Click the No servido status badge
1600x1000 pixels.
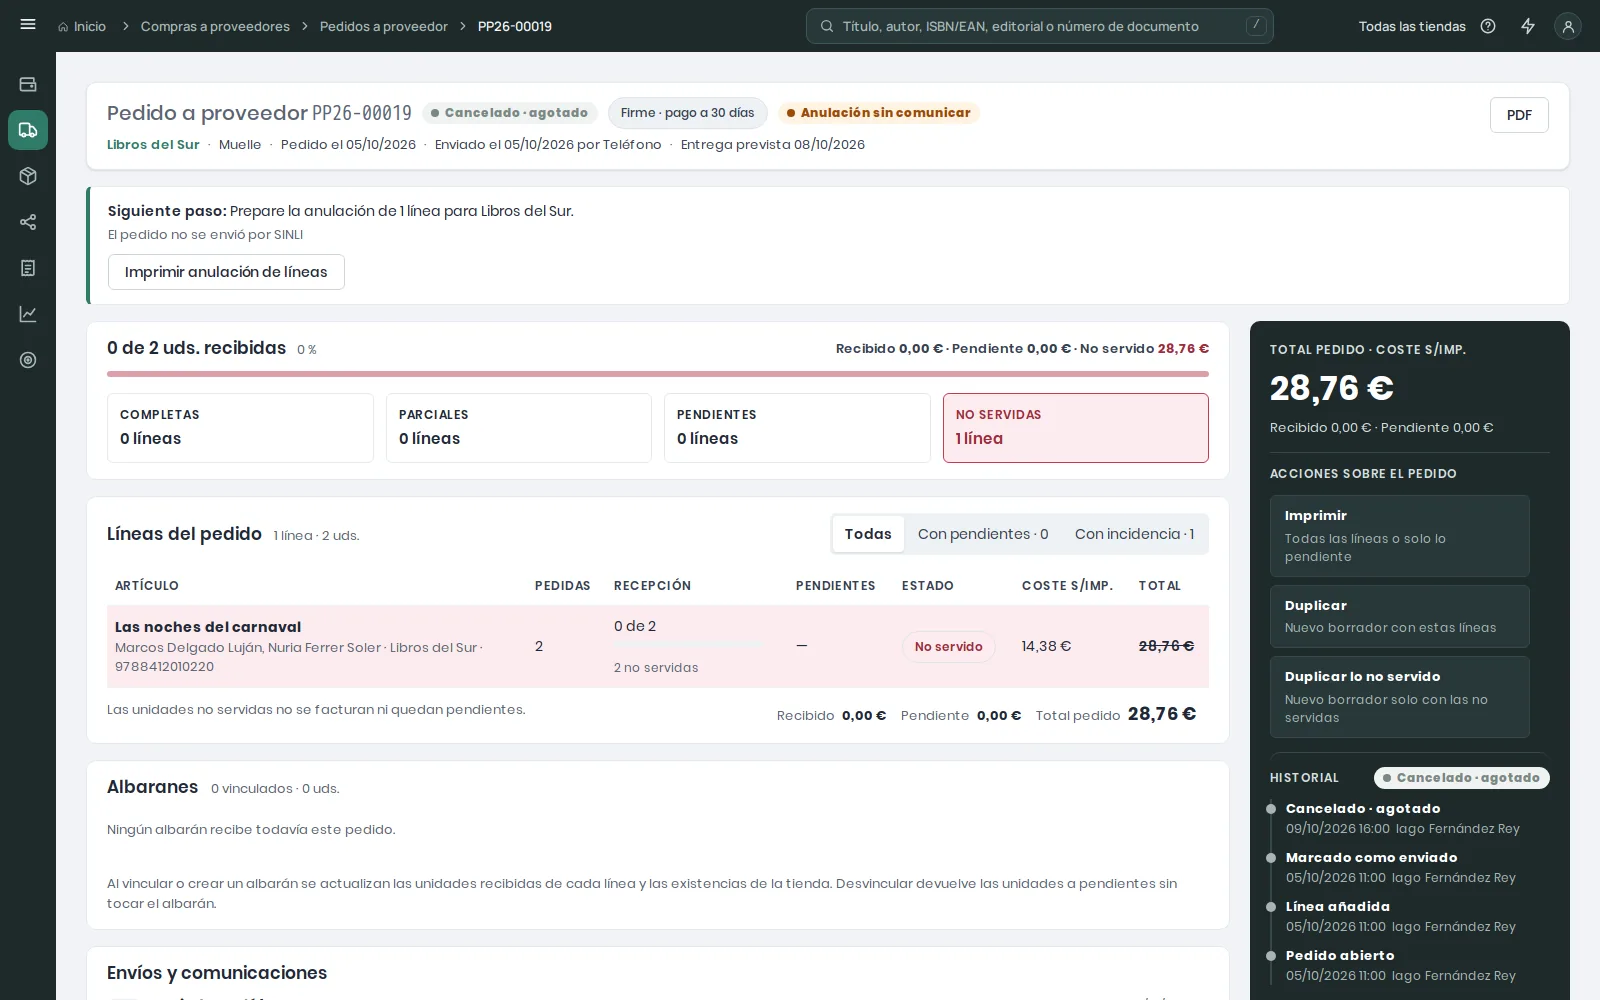point(948,647)
